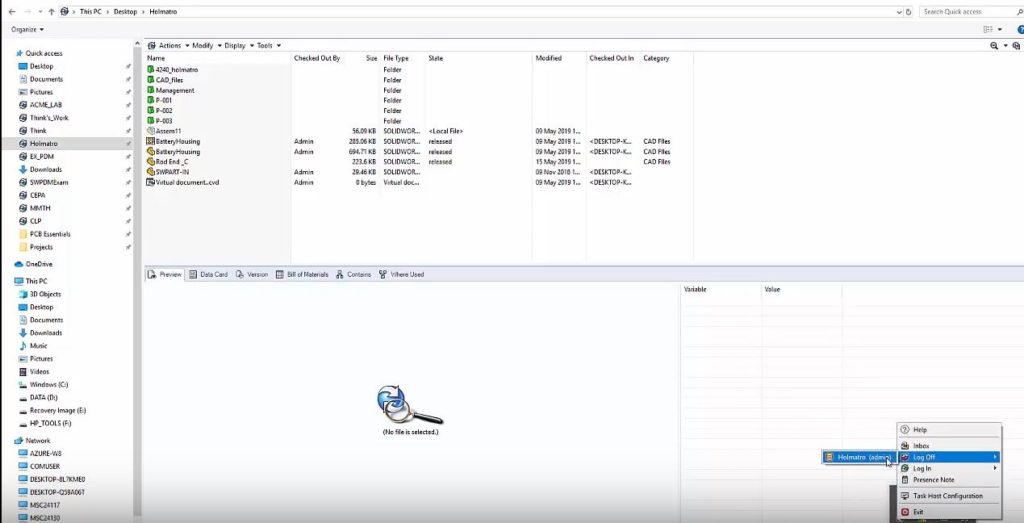Switch to the Version tab

coord(252,274)
